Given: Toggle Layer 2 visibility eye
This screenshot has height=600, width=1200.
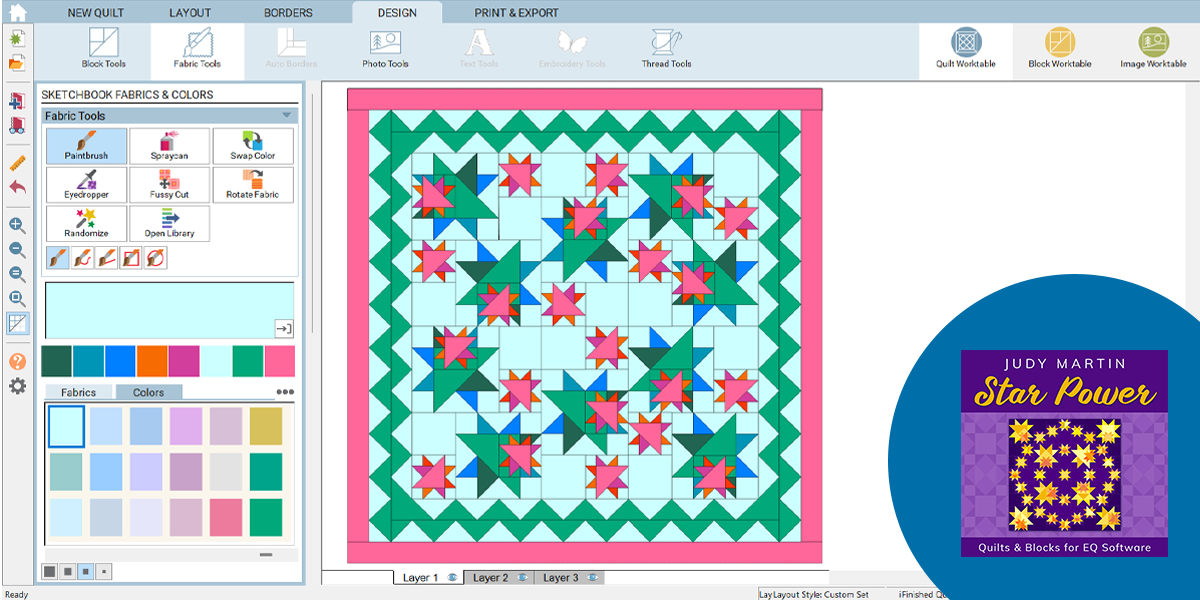Looking at the screenshot, I should [522, 578].
